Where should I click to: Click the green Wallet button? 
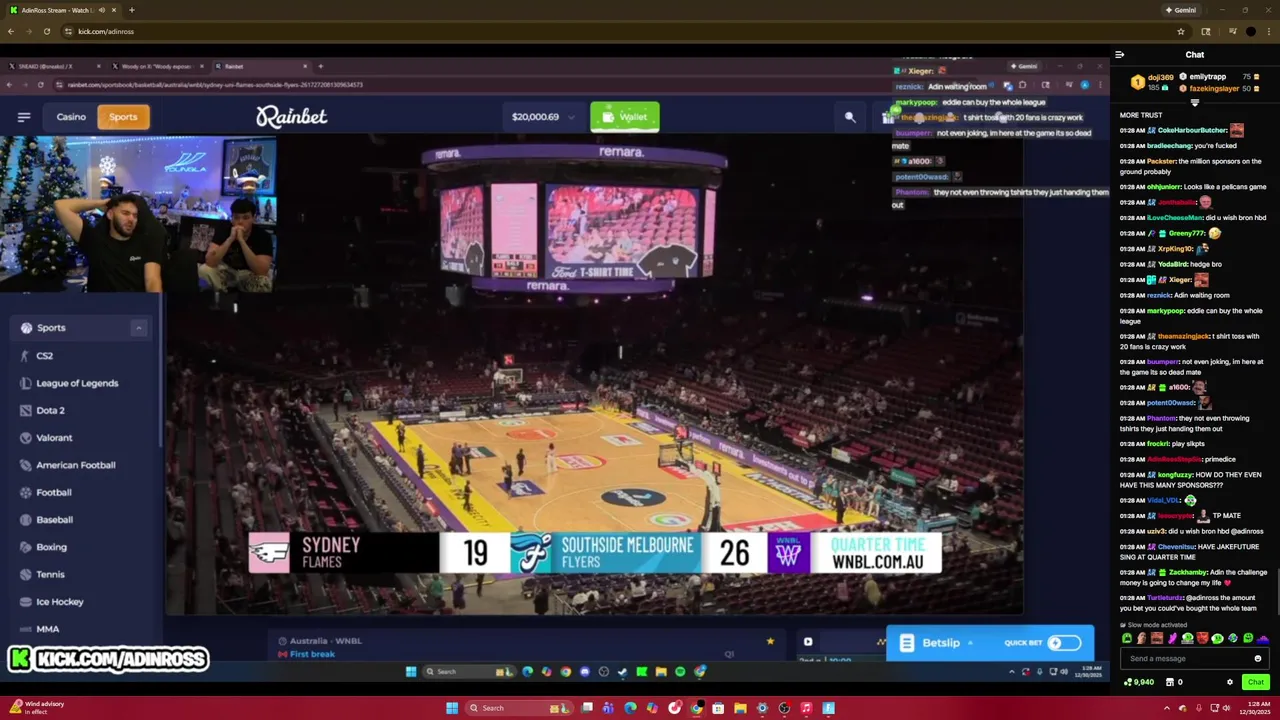(625, 117)
